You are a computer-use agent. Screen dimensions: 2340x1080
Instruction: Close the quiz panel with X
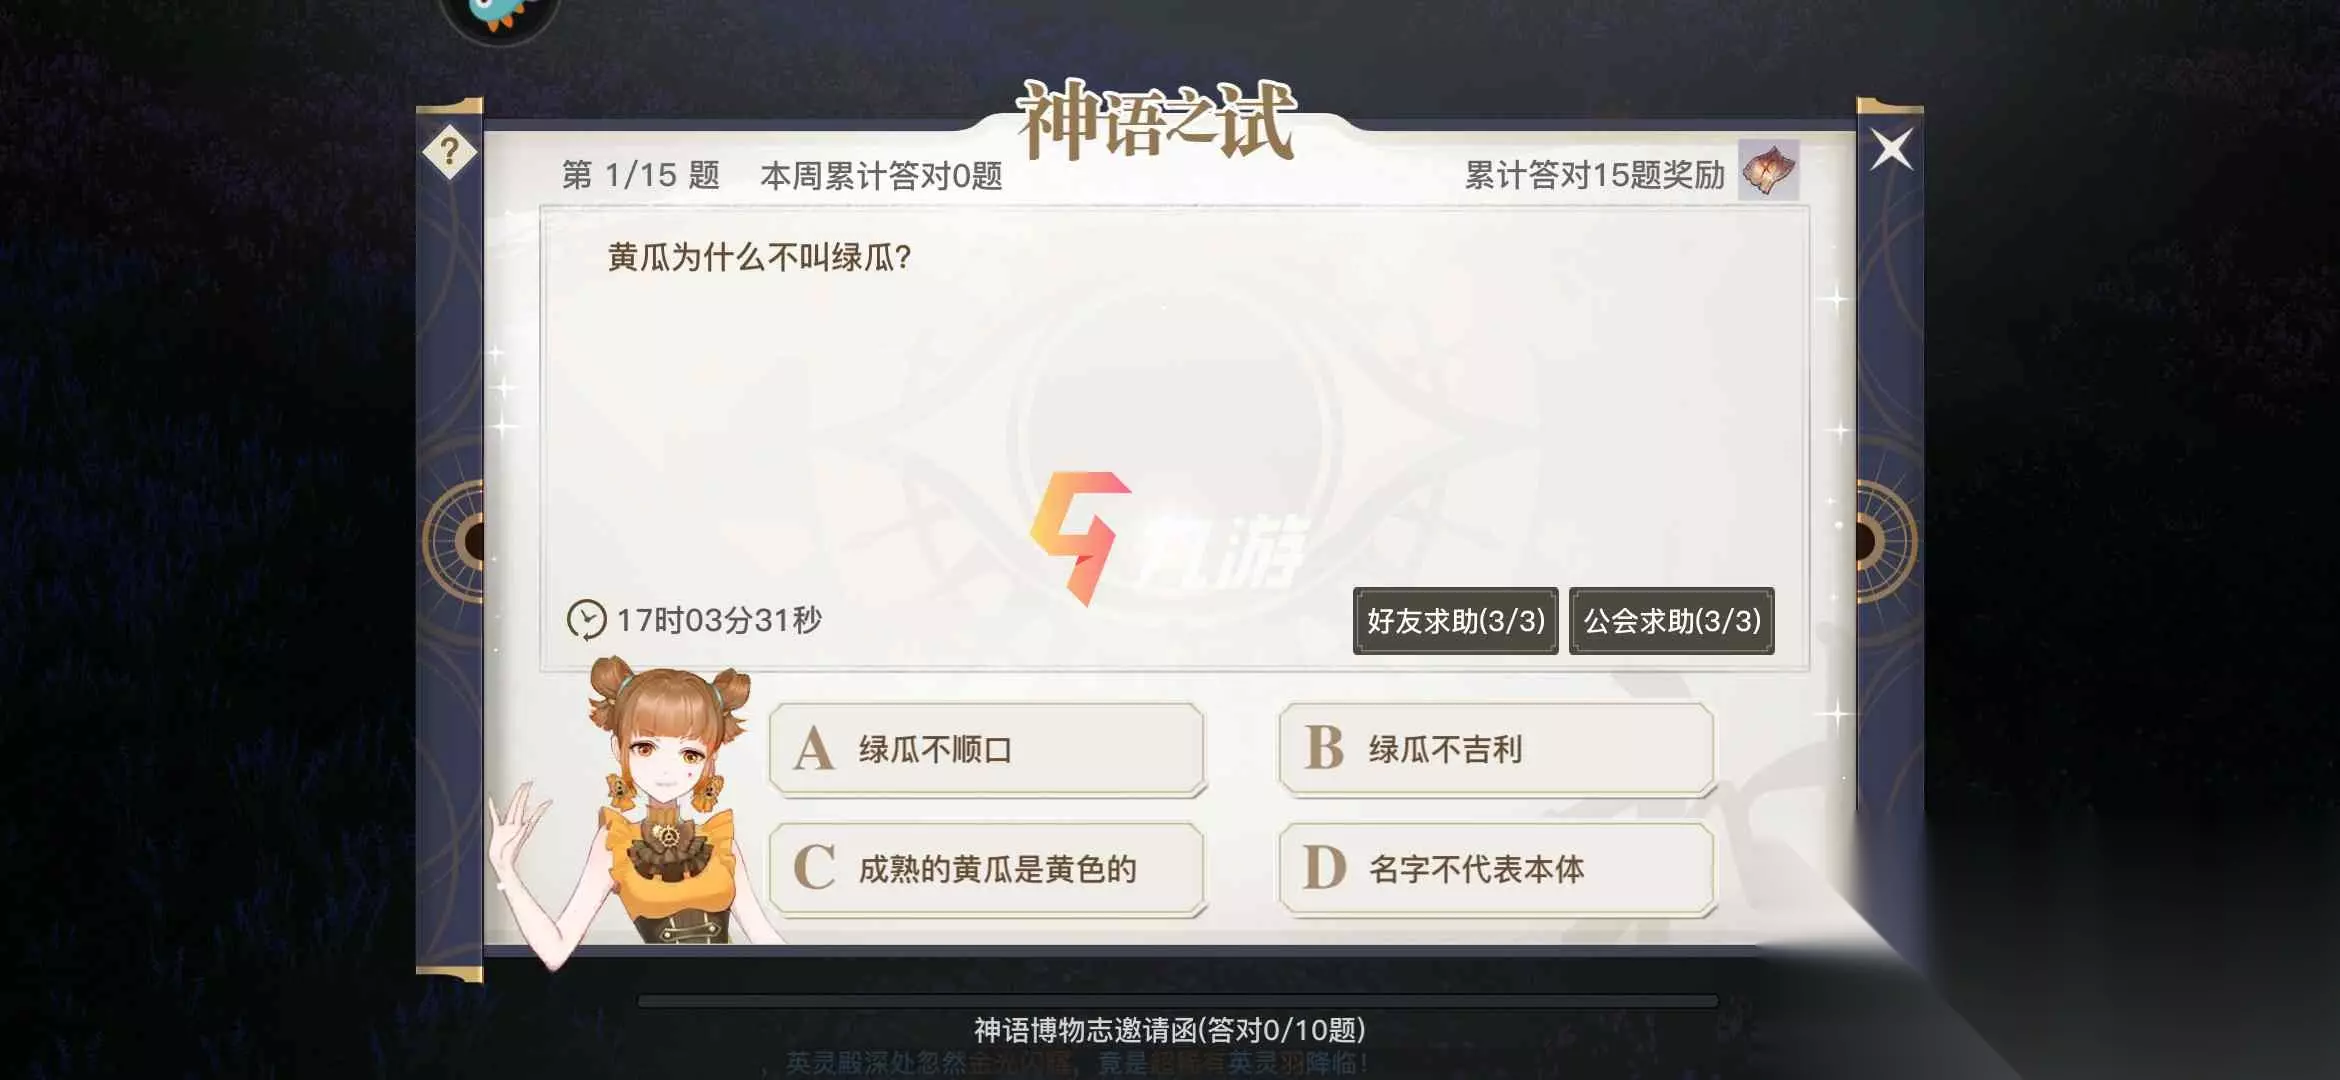[x=1890, y=150]
